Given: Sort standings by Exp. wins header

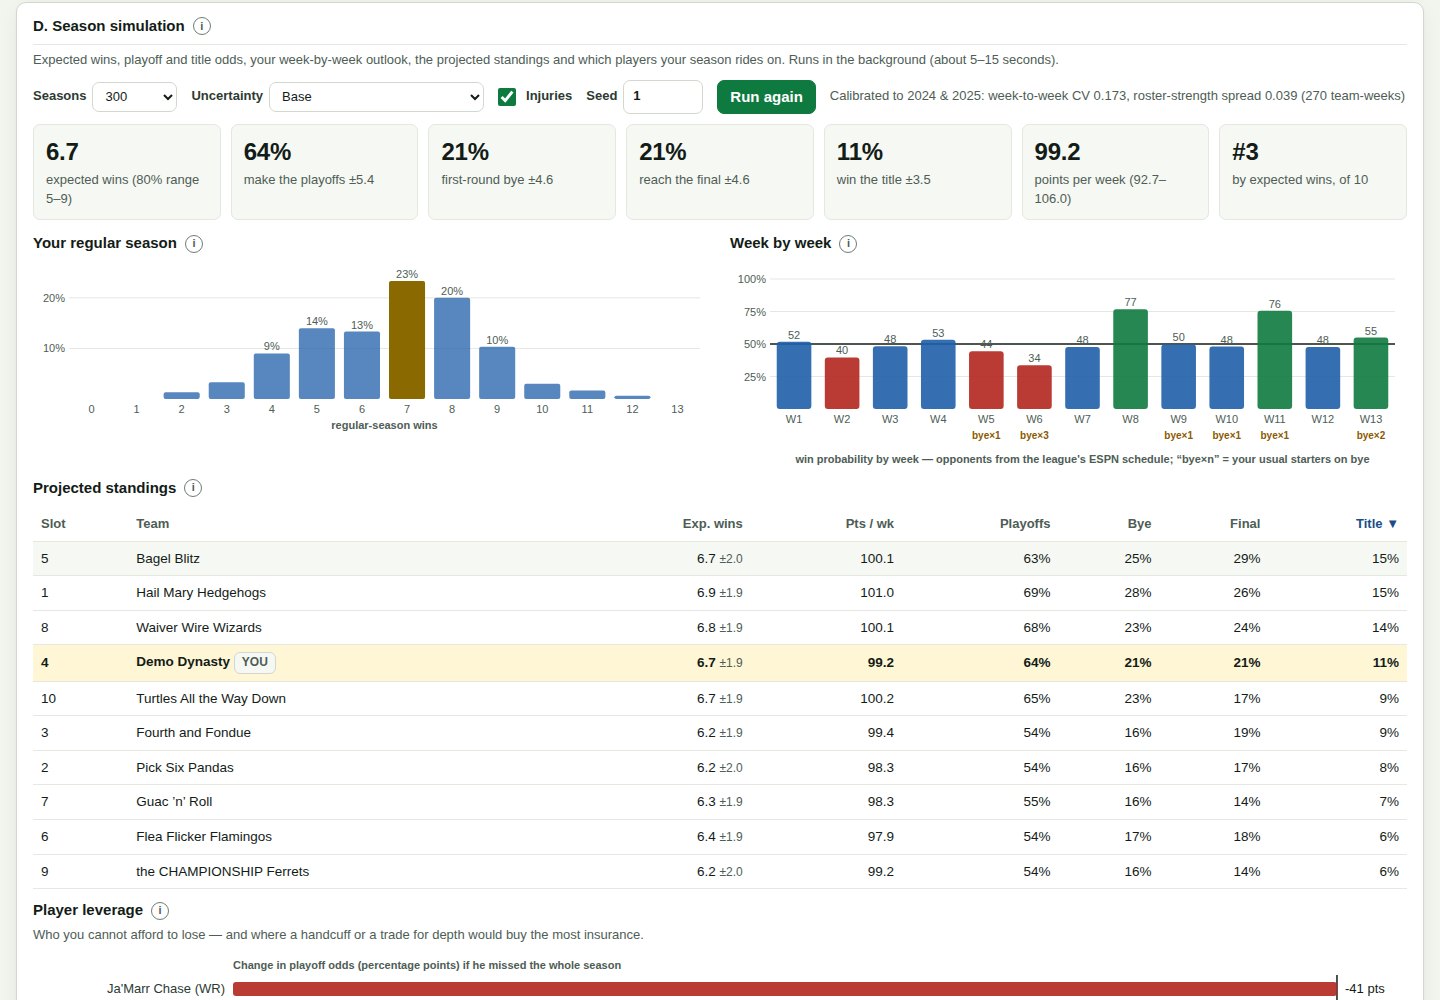Looking at the screenshot, I should click(x=712, y=524).
